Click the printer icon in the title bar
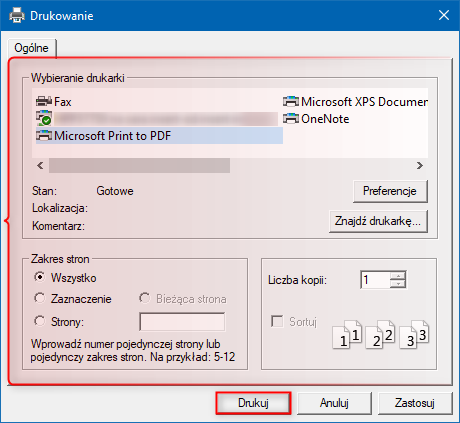Screen dimensions: 460x423 (17, 15)
